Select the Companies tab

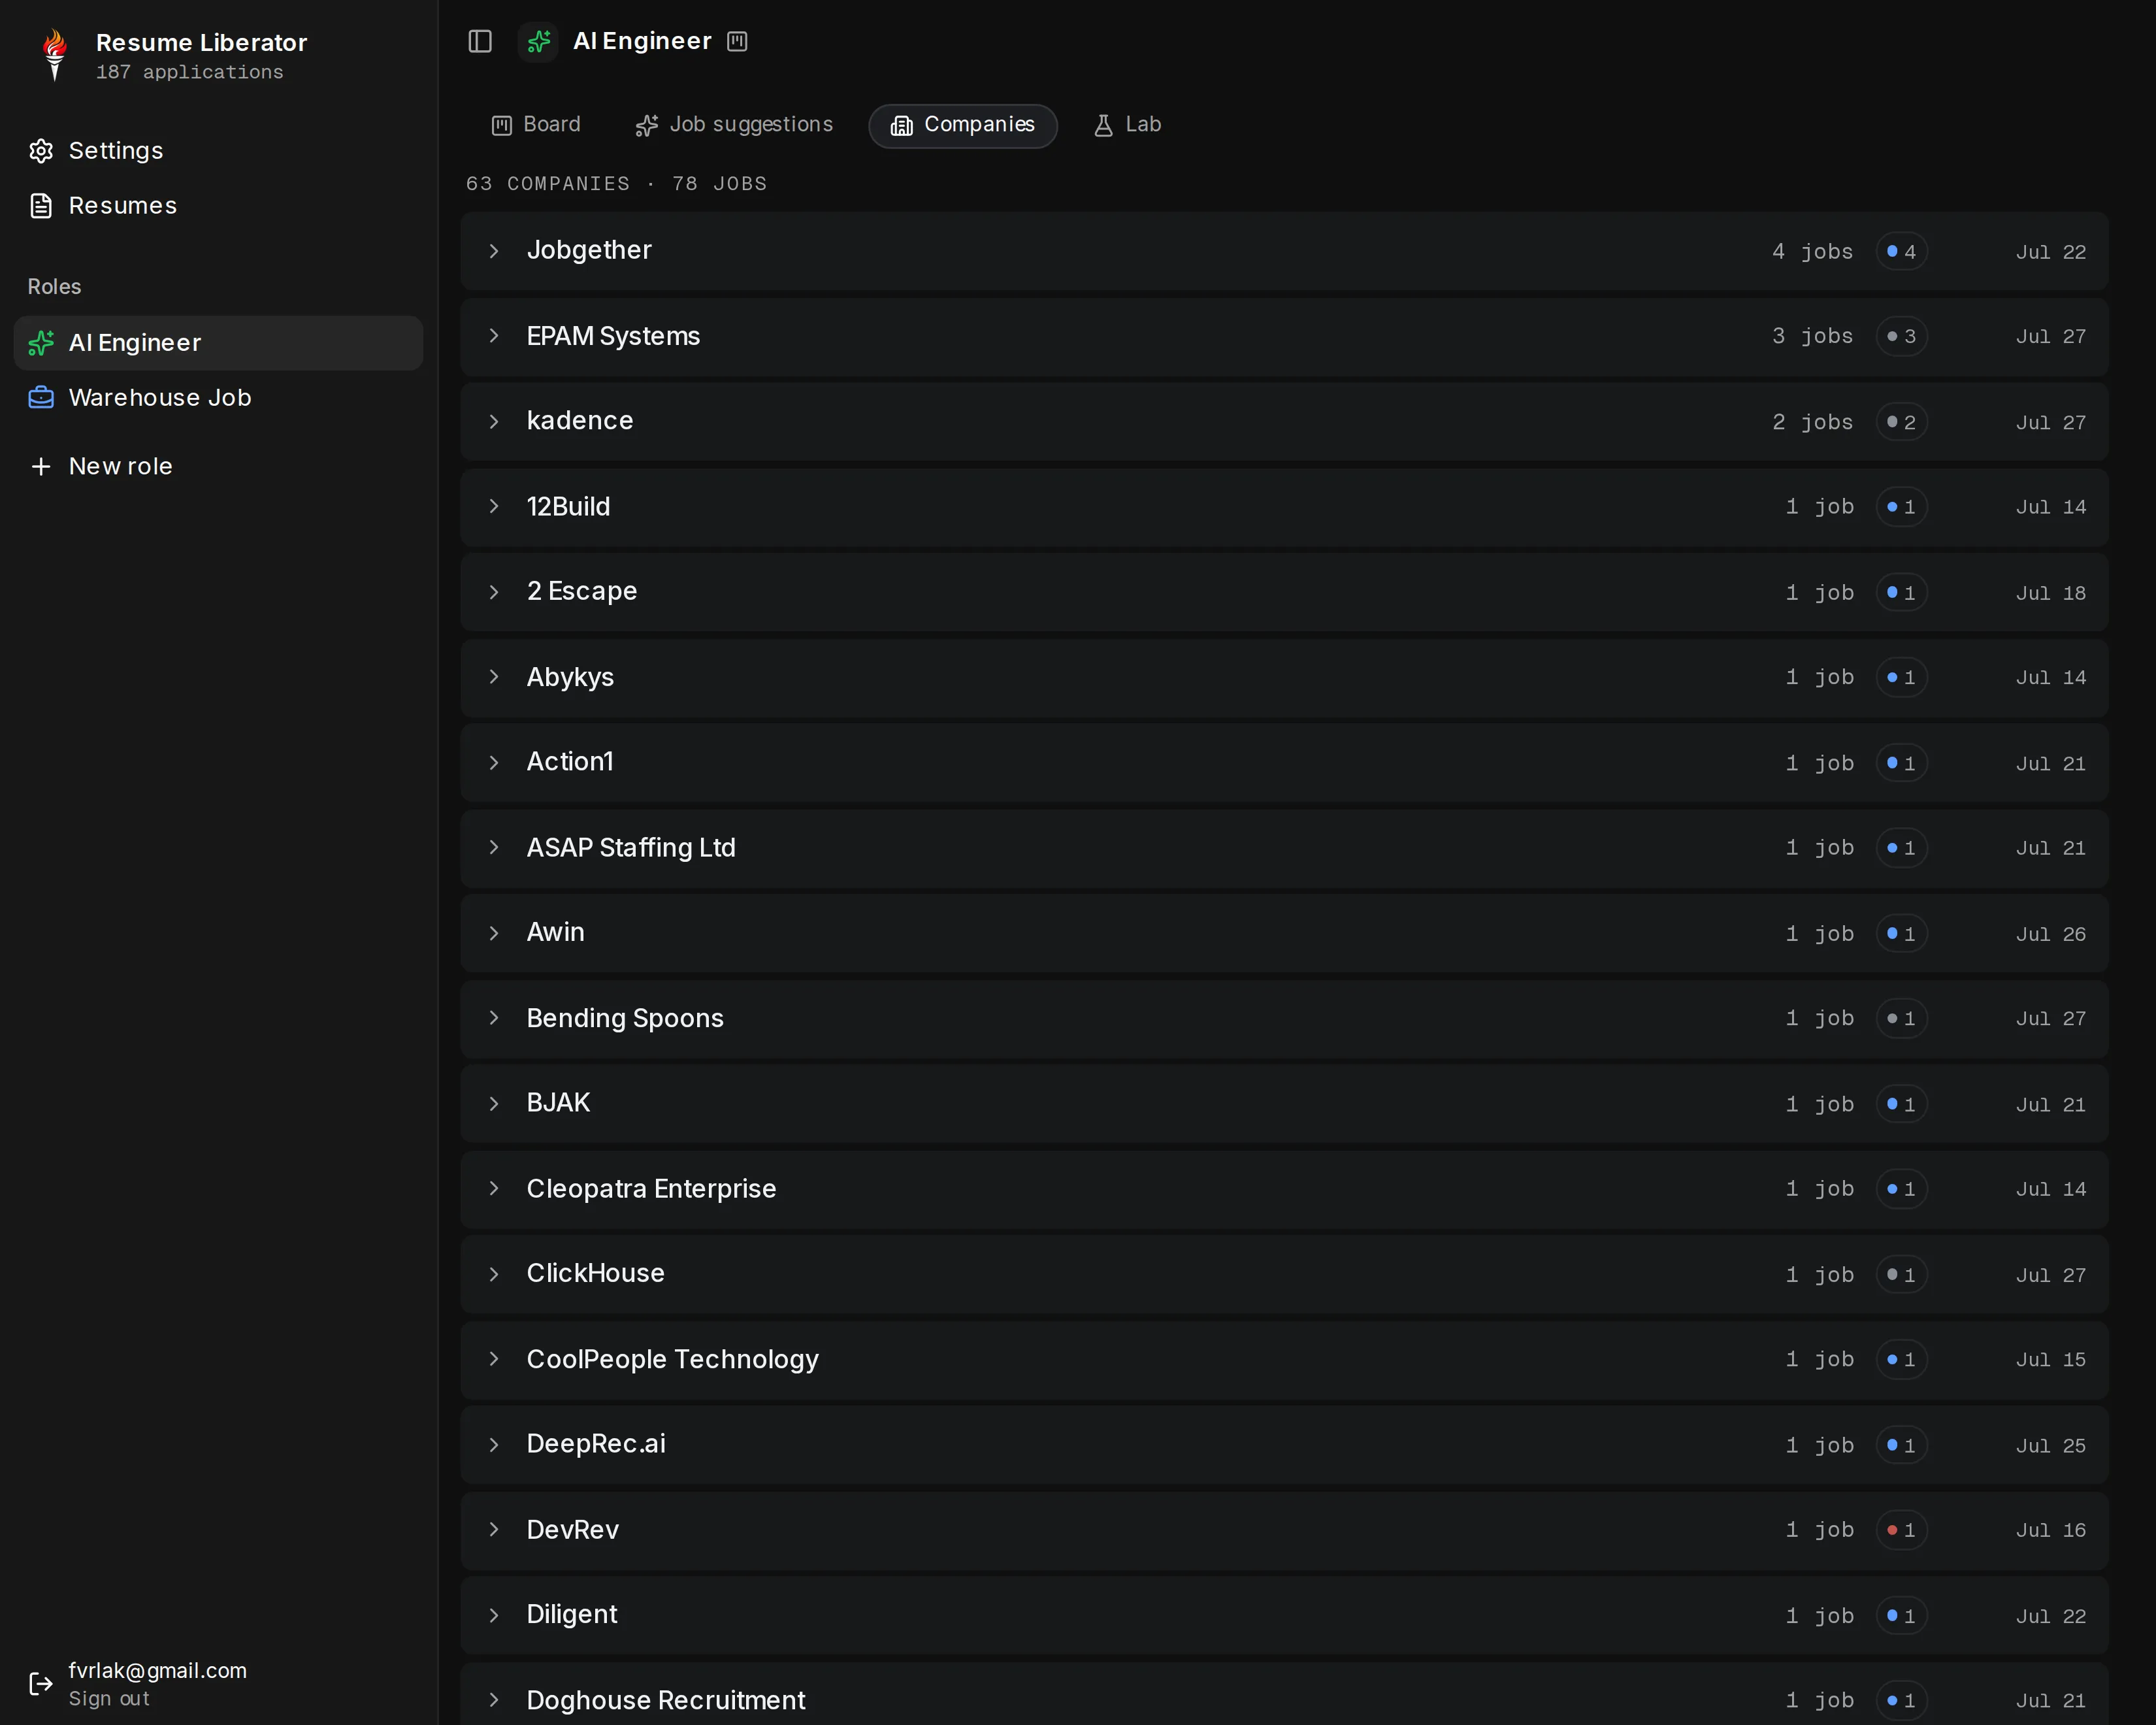click(x=963, y=125)
